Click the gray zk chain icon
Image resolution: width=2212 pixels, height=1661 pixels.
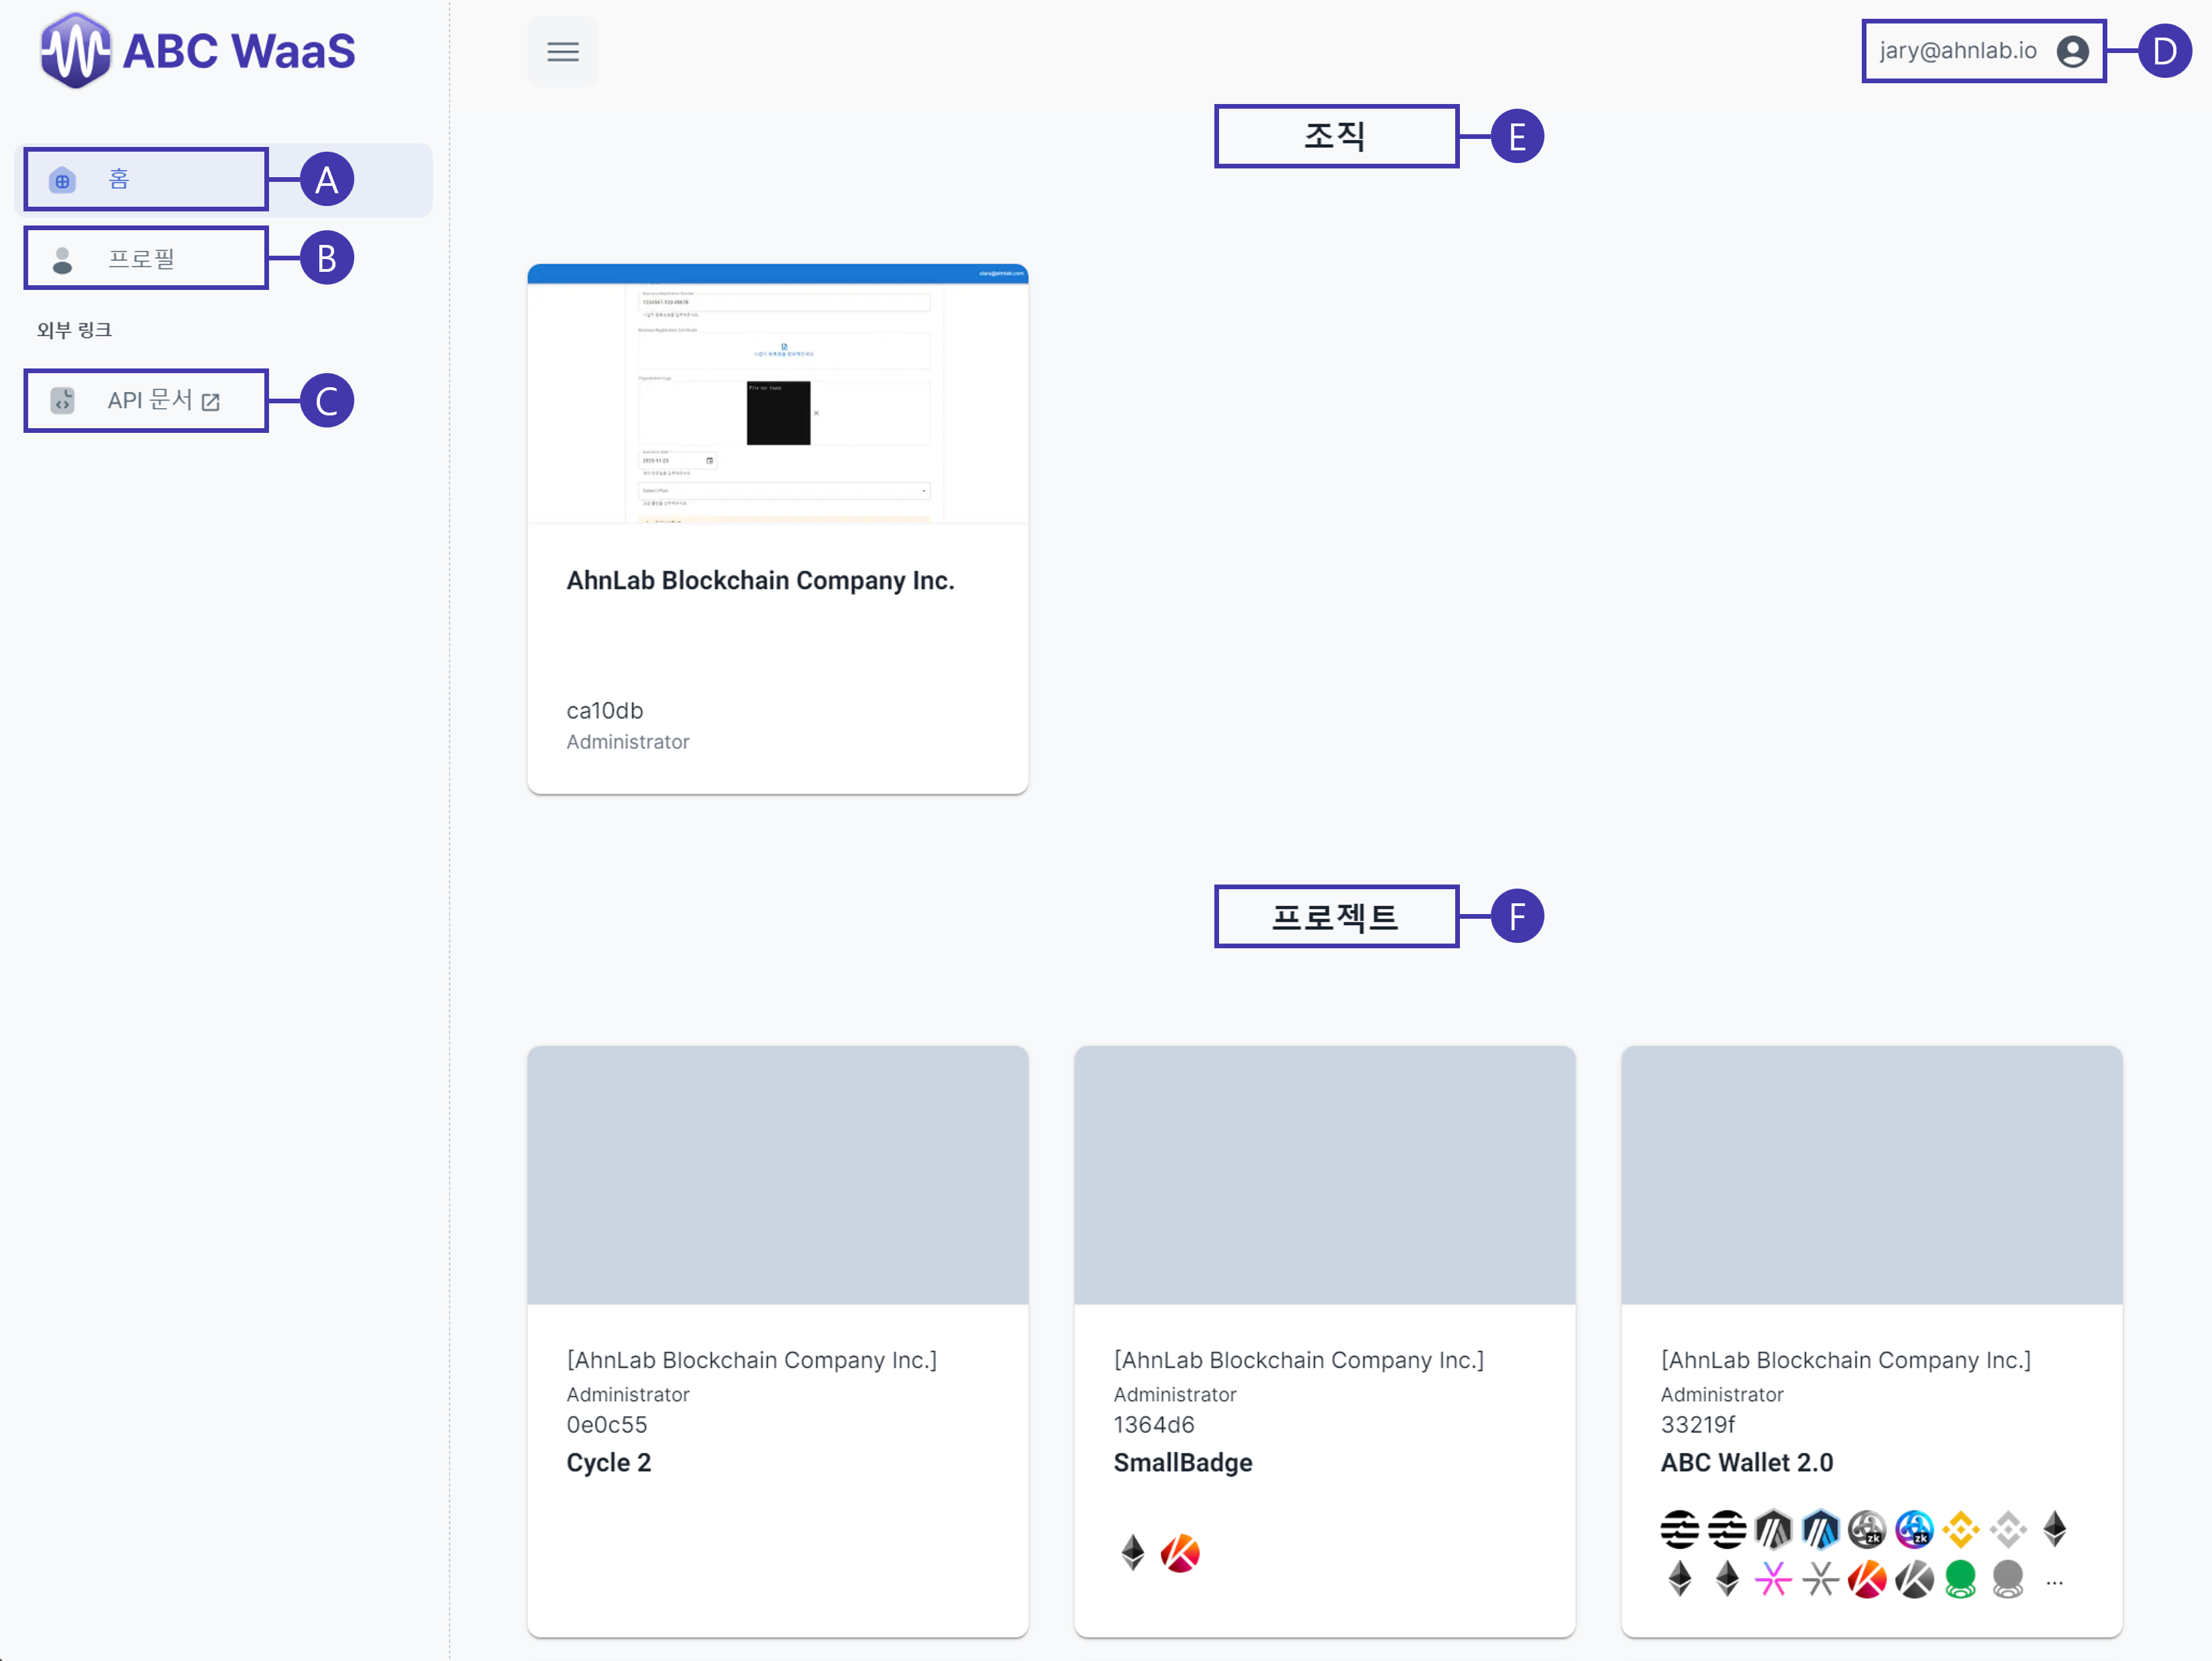click(1867, 1529)
